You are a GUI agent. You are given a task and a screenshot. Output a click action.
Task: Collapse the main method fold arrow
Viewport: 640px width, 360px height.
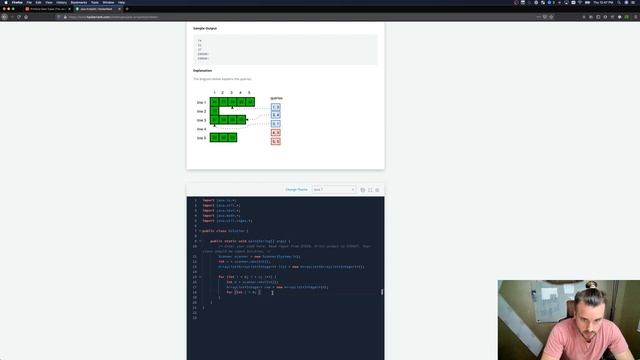200,241
